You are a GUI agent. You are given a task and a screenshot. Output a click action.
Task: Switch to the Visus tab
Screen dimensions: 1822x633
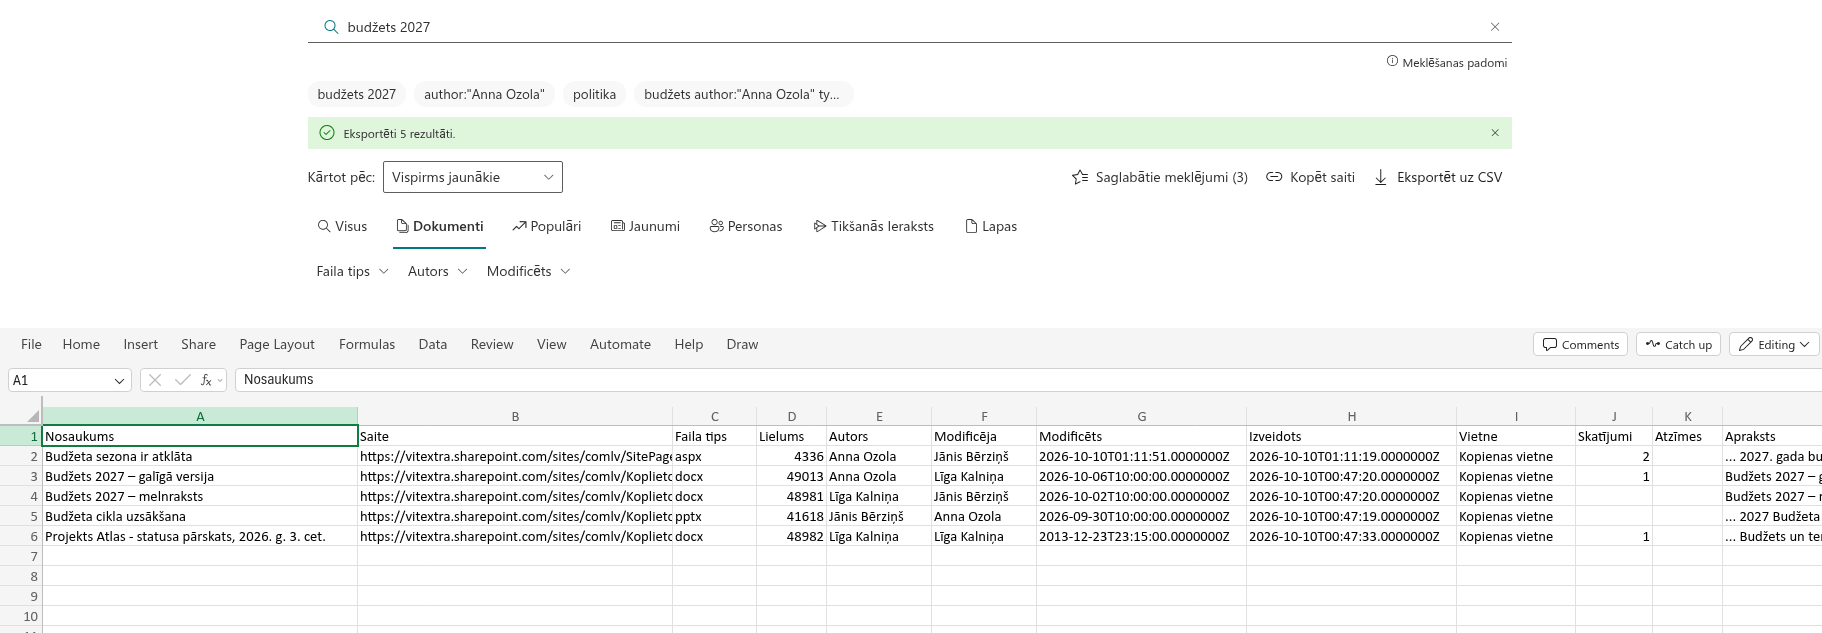tap(342, 226)
